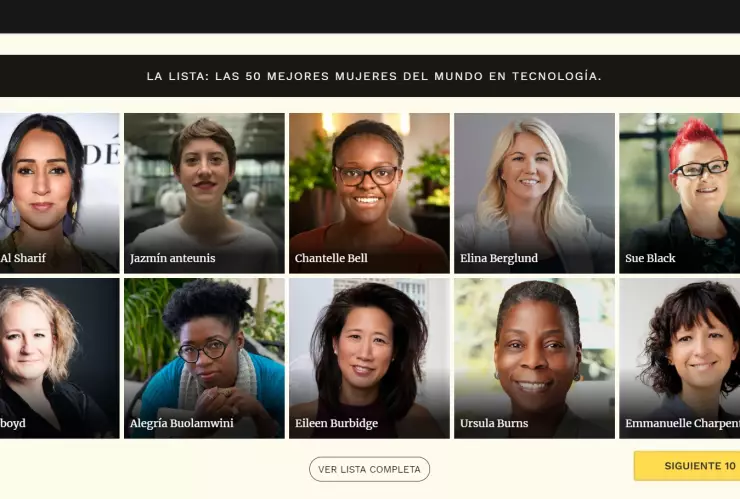Open the Ursula Burns portrait card
740x499 pixels.
pyautogui.click(x=535, y=358)
